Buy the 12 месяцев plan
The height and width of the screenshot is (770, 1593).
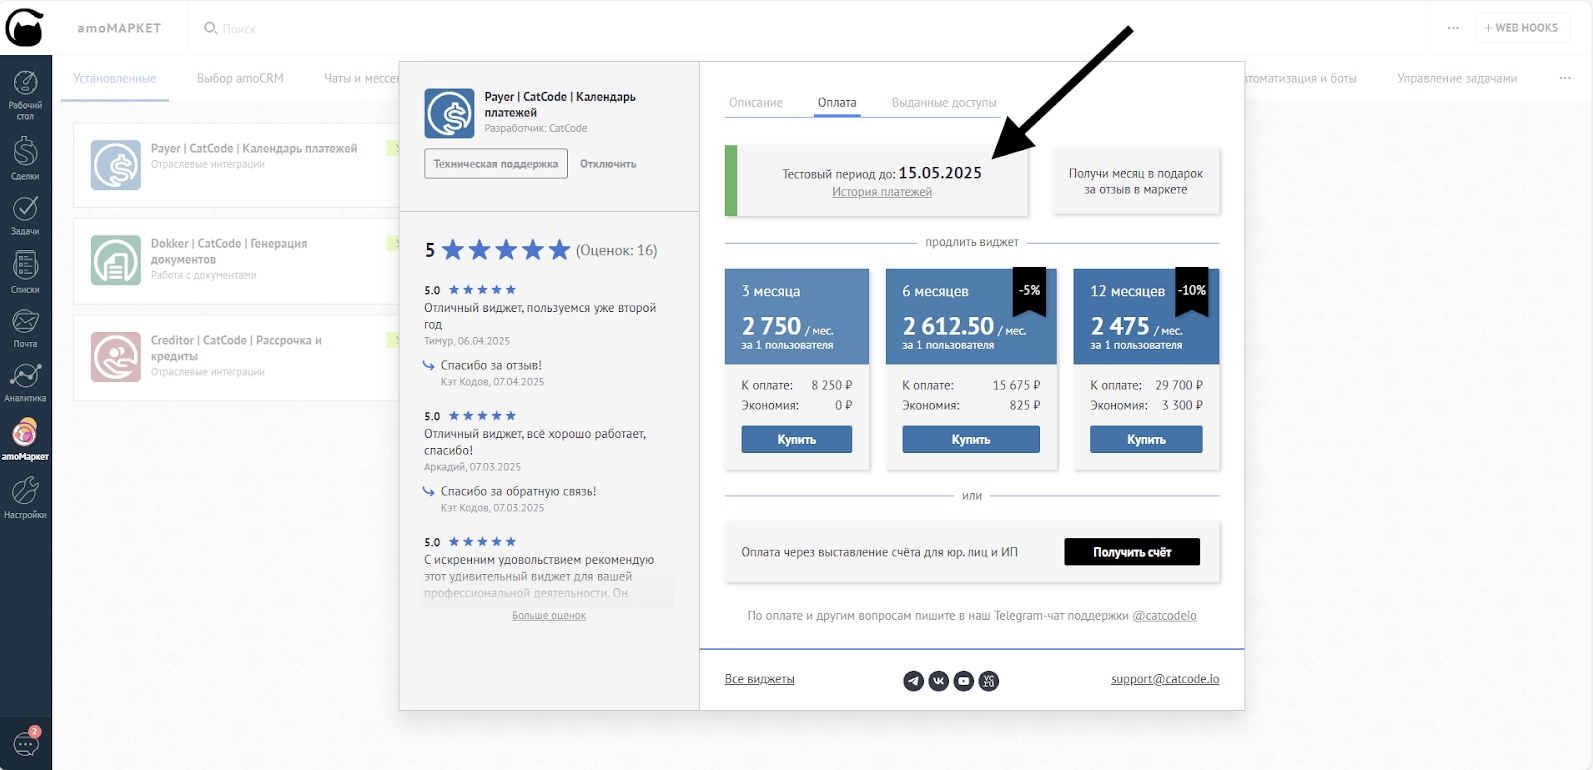pyautogui.click(x=1146, y=439)
